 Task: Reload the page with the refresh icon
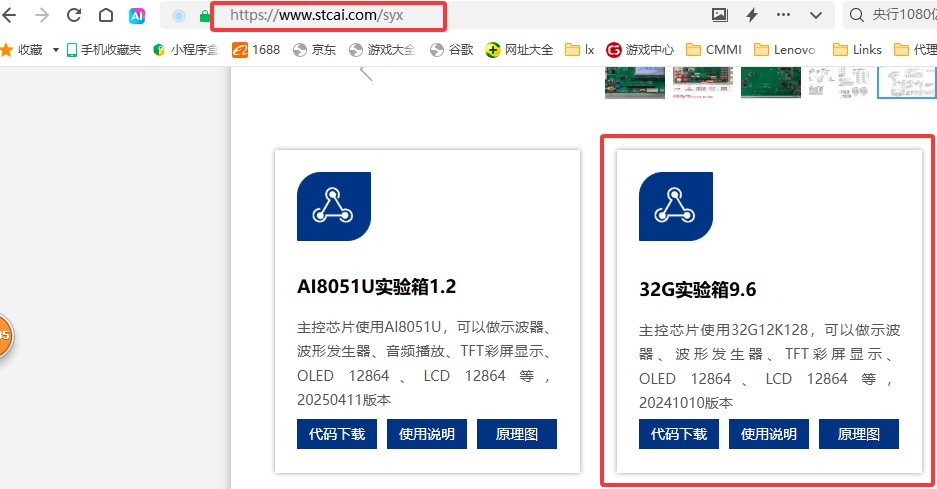pyautogui.click(x=74, y=15)
